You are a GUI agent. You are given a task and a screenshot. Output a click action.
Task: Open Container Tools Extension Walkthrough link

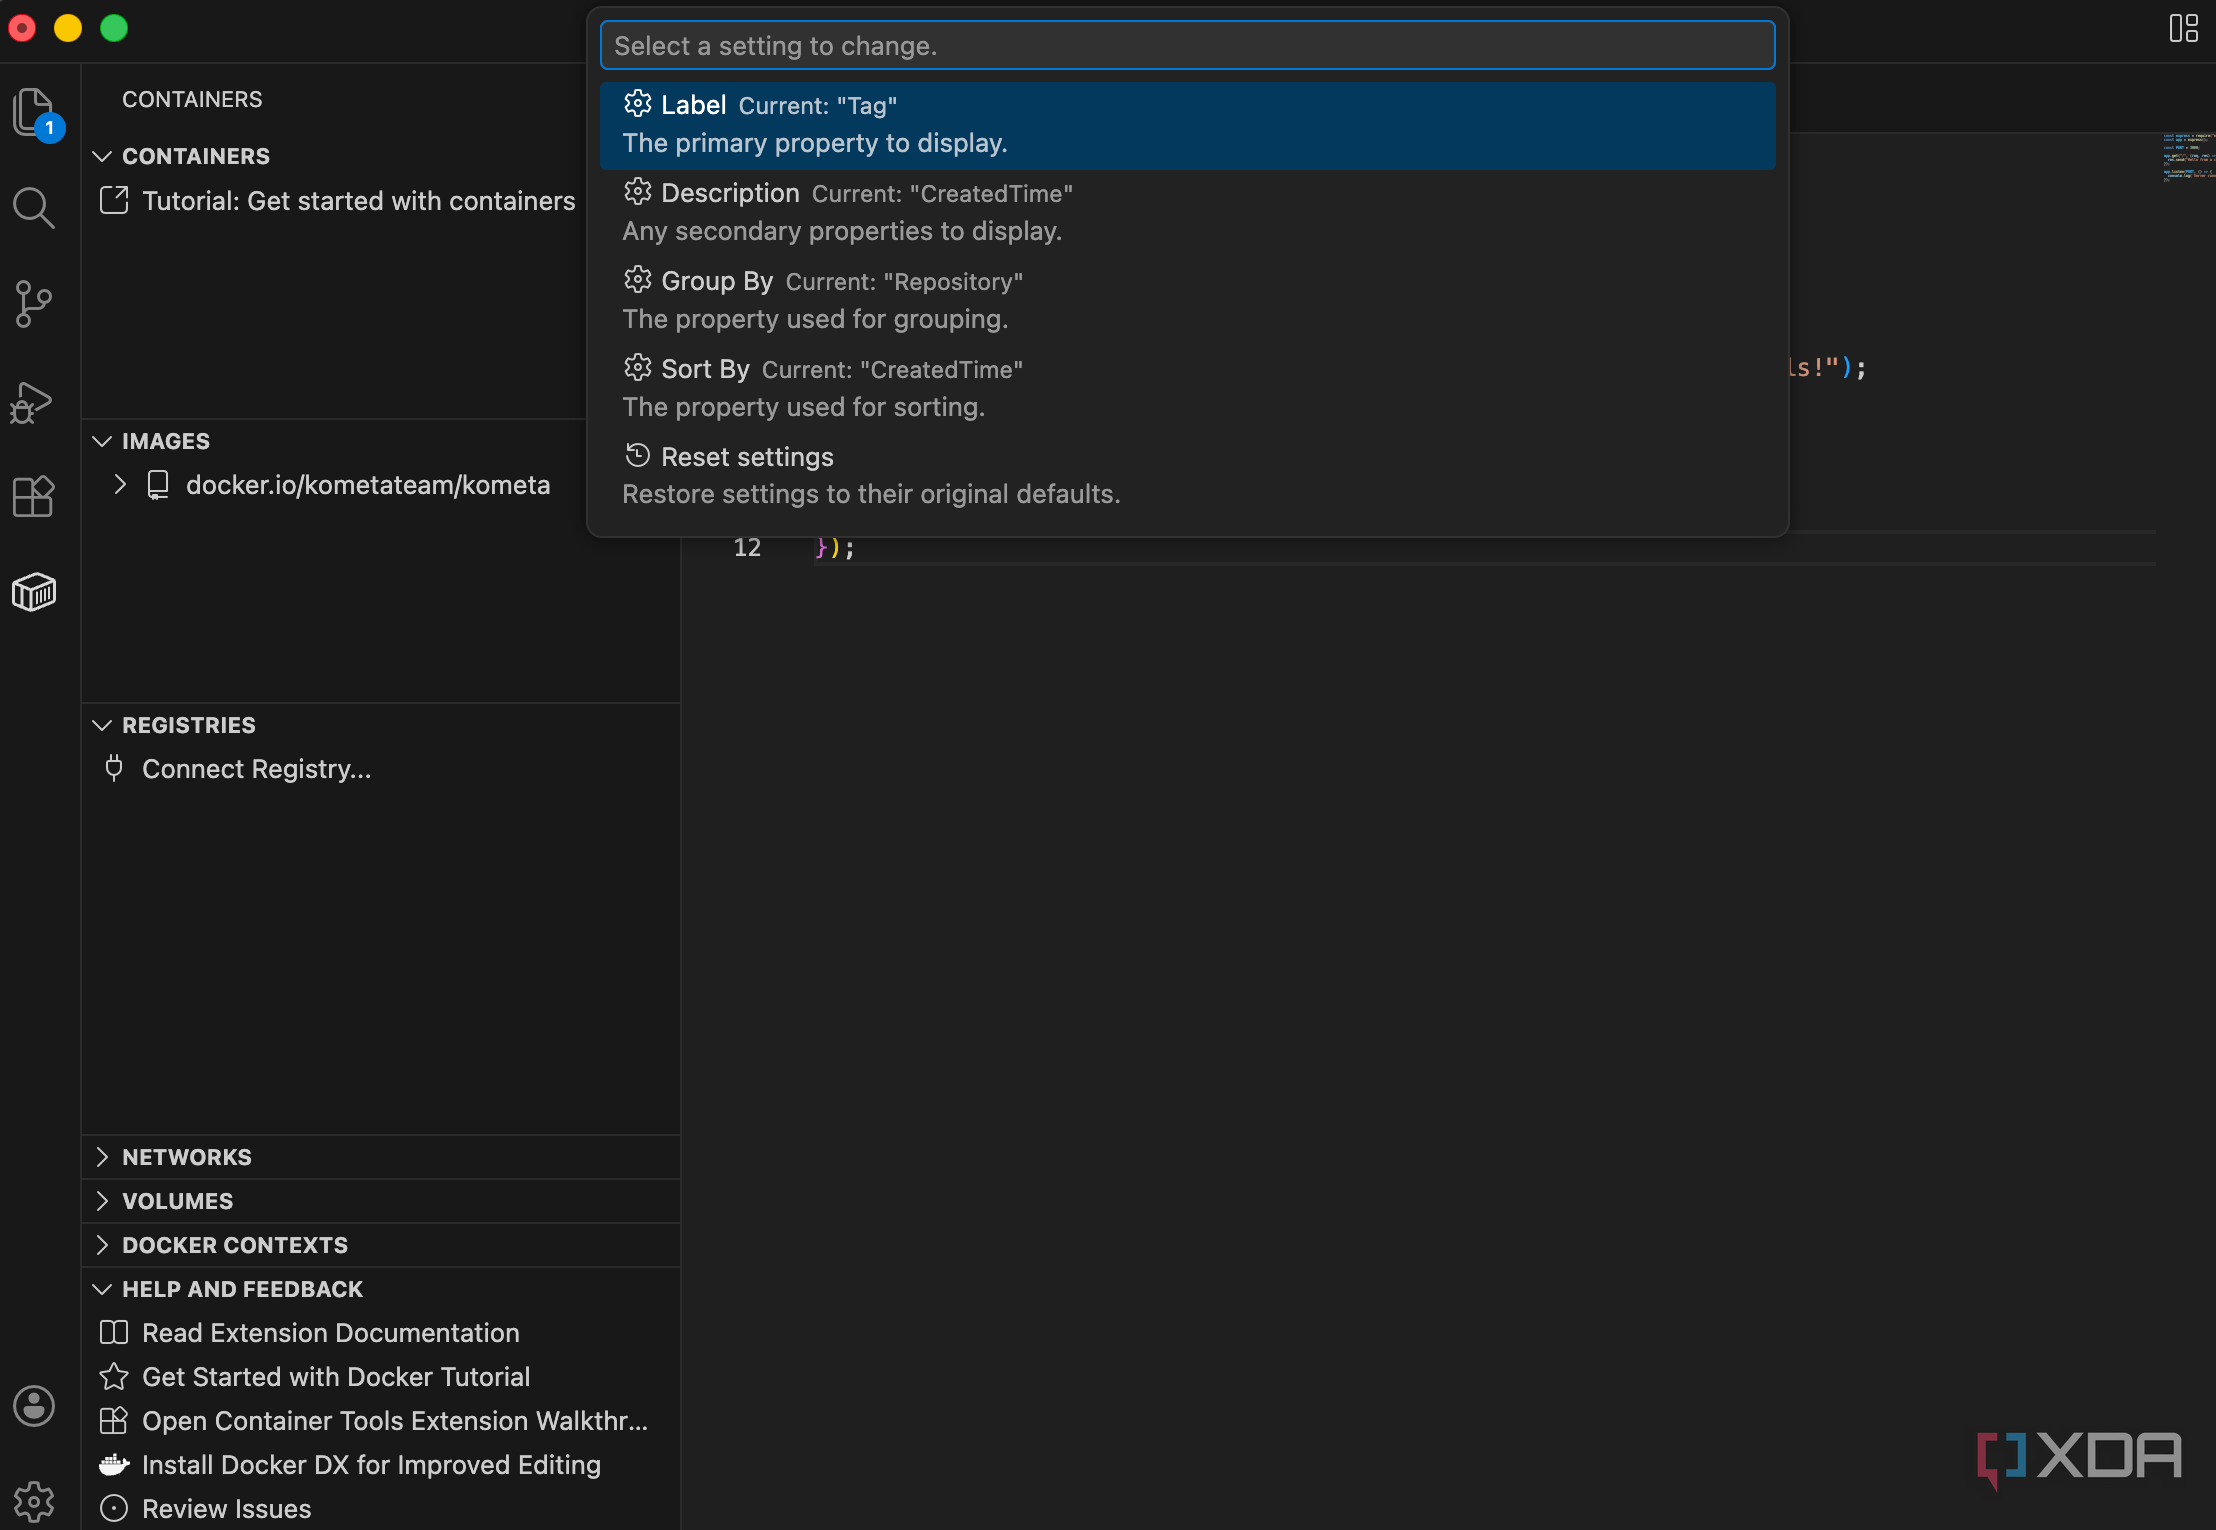click(395, 1420)
